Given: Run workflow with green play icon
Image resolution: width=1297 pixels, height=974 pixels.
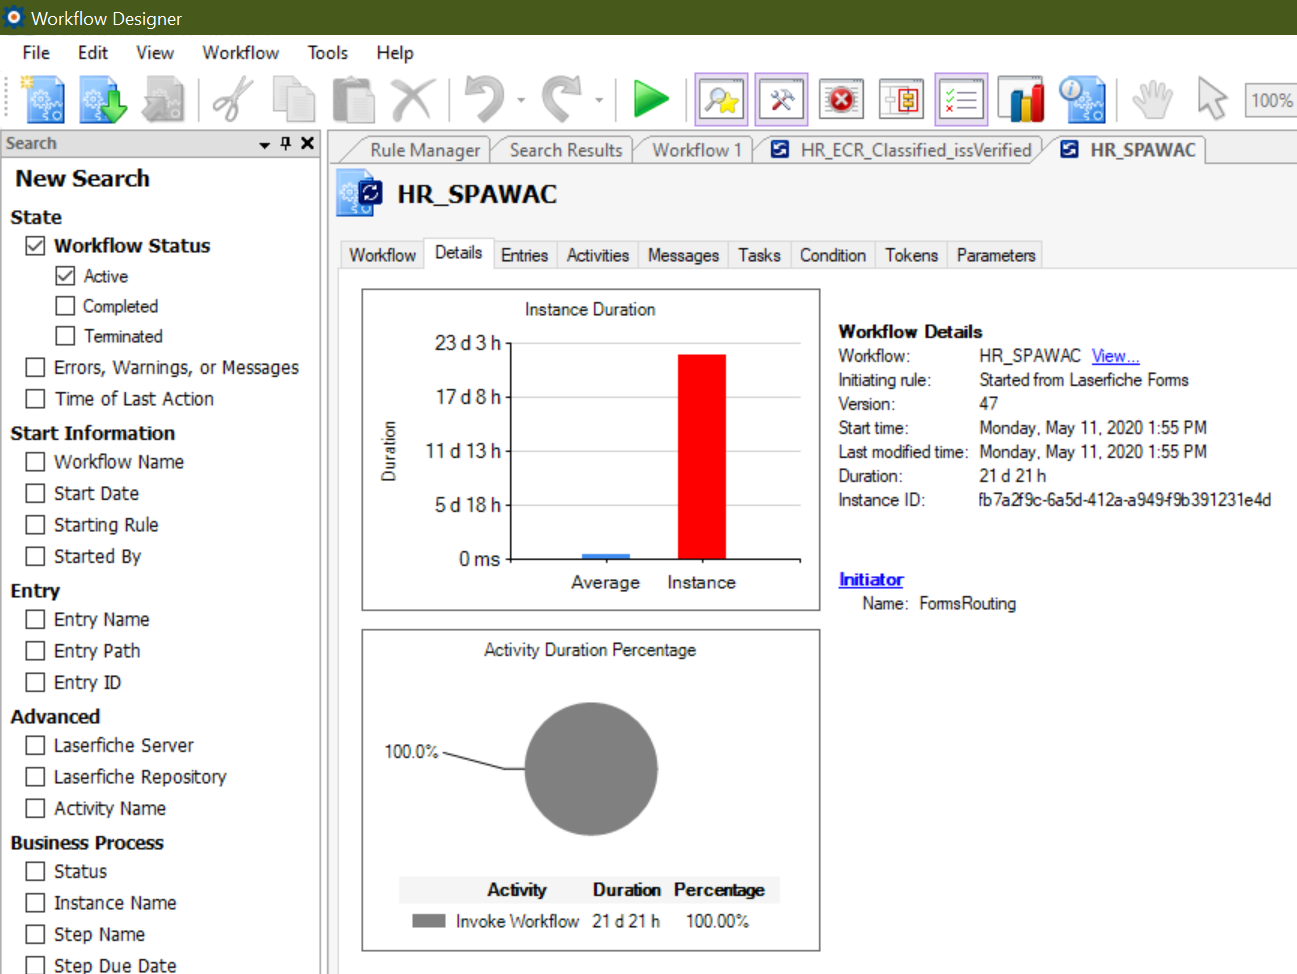Looking at the screenshot, I should tap(651, 100).
